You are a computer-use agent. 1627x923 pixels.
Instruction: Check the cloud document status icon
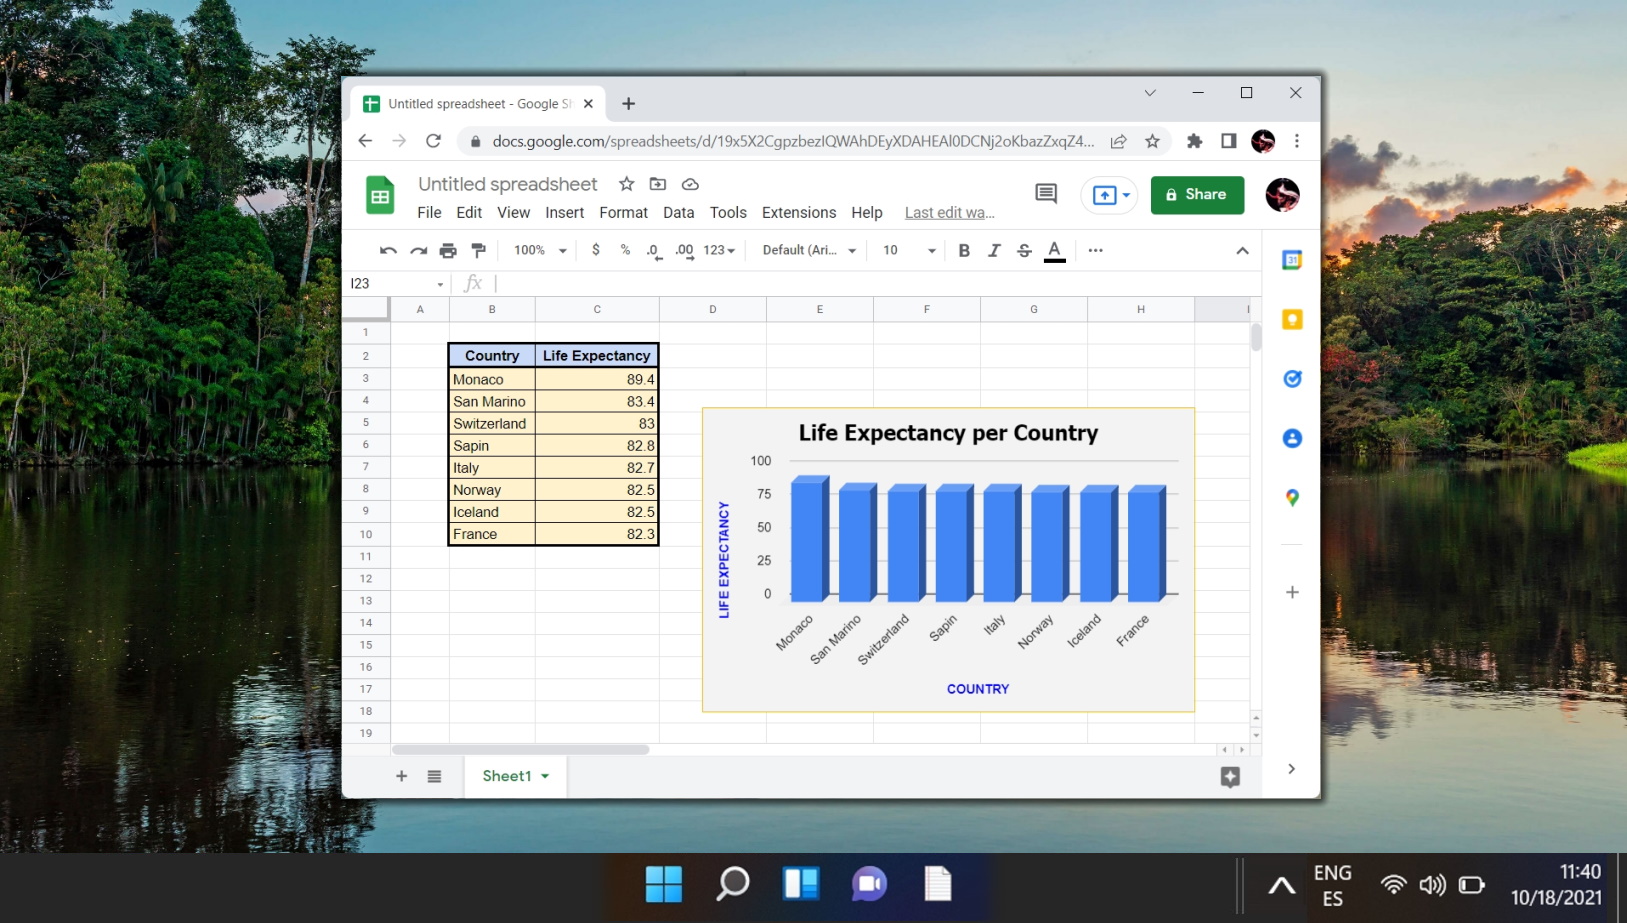click(x=690, y=184)
